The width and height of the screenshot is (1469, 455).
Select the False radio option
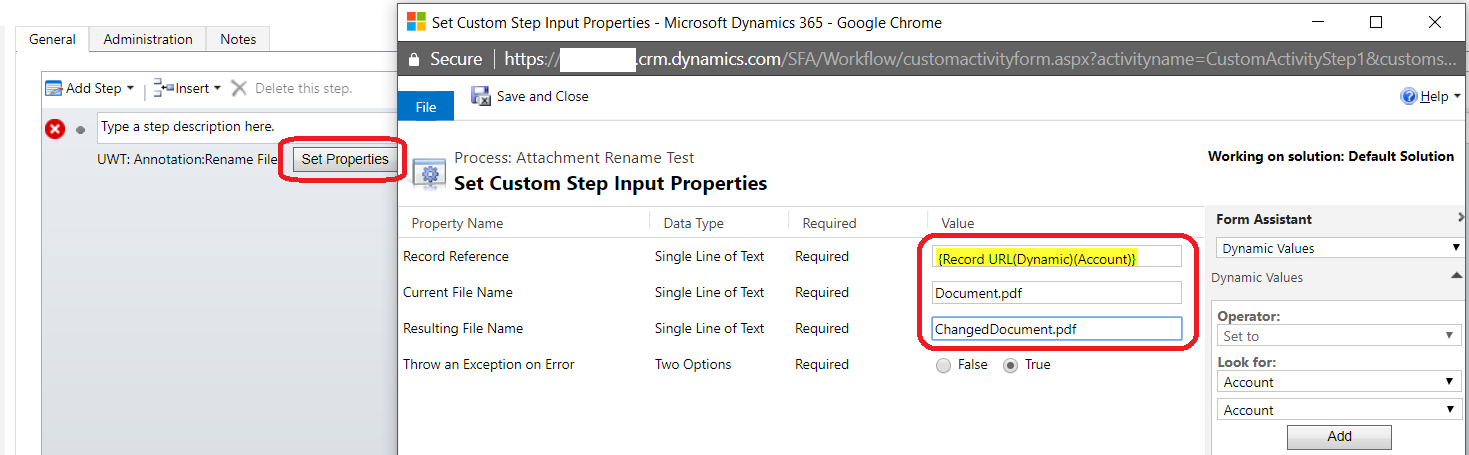click(x=943, y=365)
